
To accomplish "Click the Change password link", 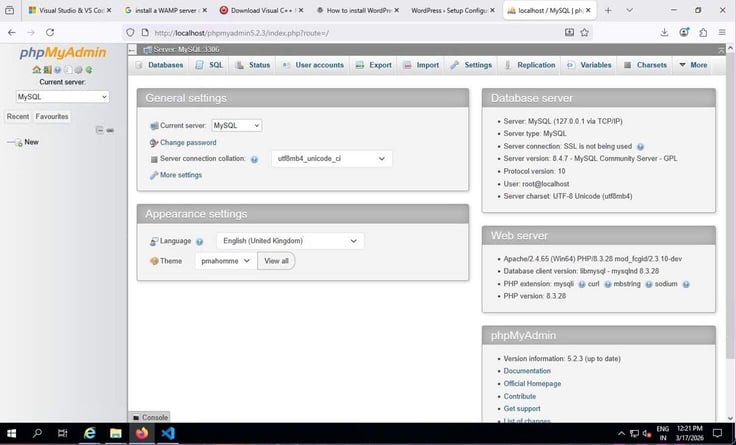I will coord(188,143).
